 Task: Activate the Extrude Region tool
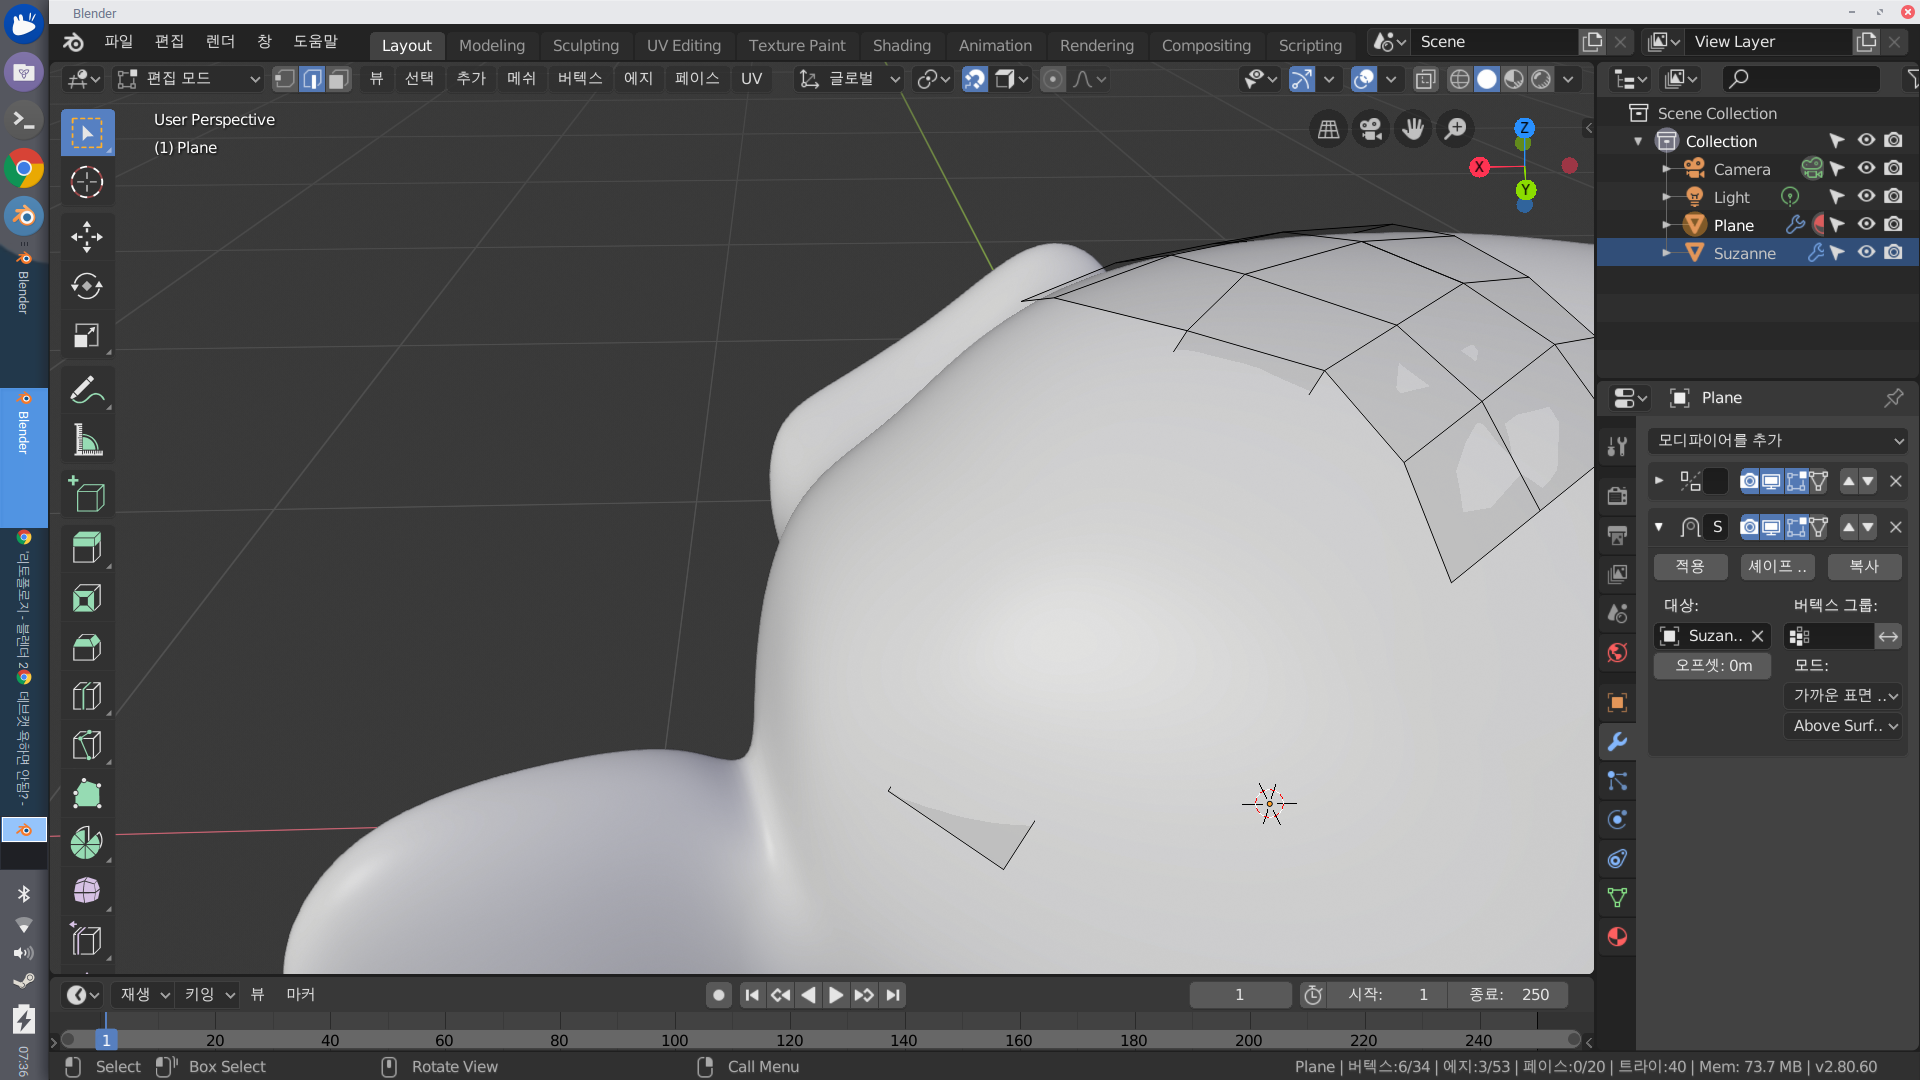click(x=87, y=548)
